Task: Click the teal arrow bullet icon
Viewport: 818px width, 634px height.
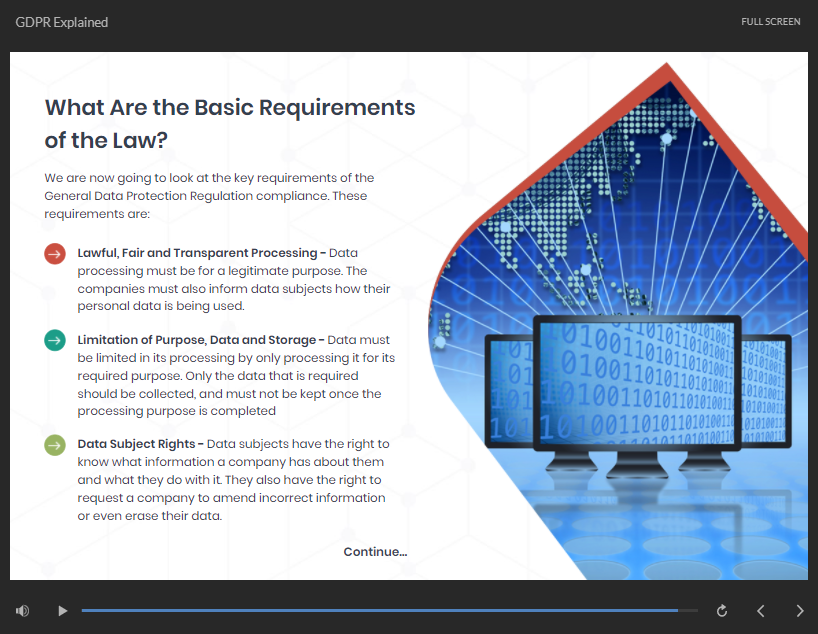Action: click(x=55, y=341)
